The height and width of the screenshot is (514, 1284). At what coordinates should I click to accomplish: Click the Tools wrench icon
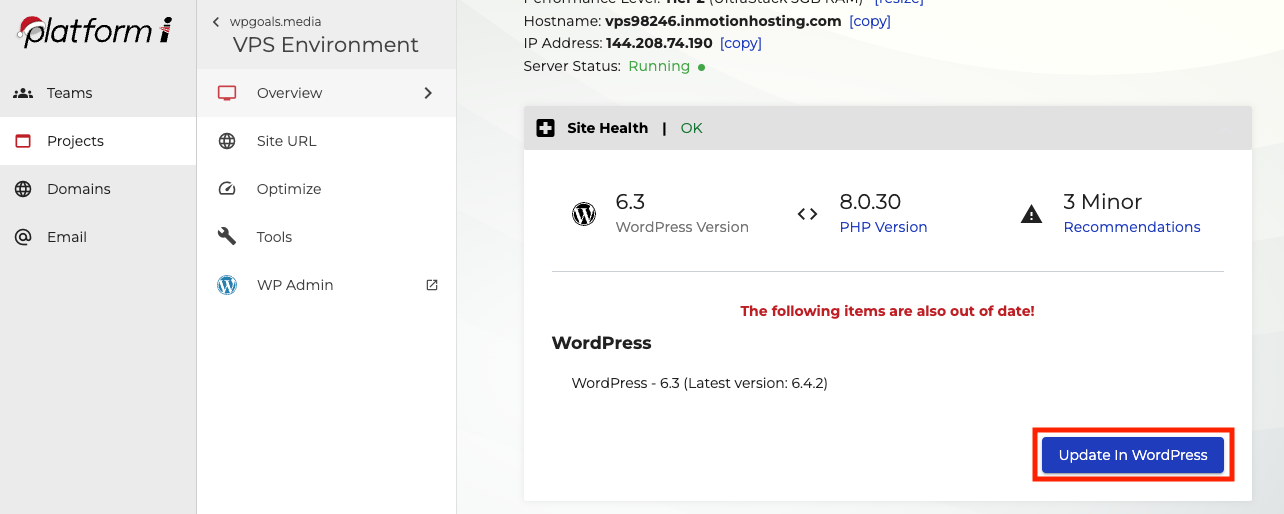click(x=227, y=237)
